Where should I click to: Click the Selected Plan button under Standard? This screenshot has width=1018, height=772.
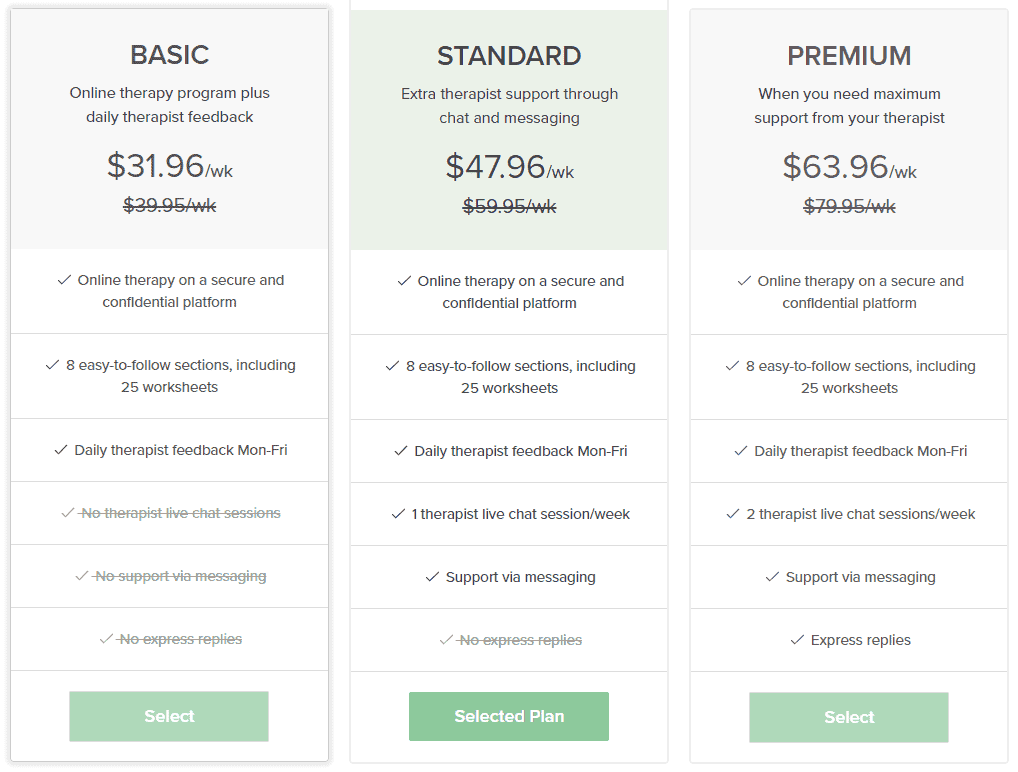click(509, 716)
